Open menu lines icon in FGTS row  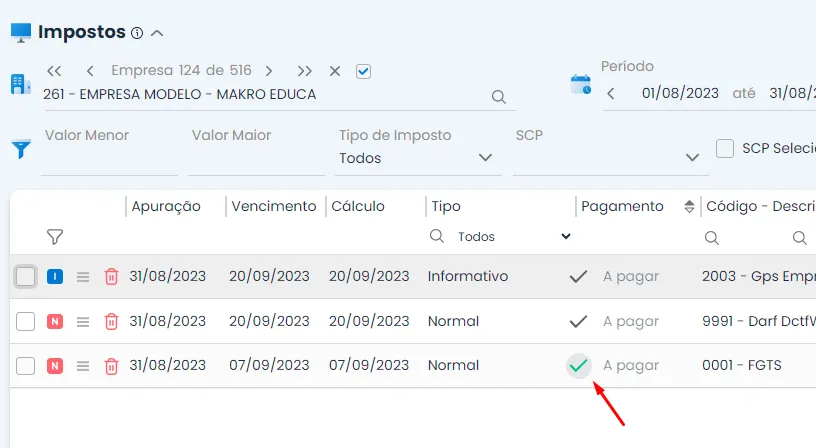pyautogui.click(x=83, y=366)
